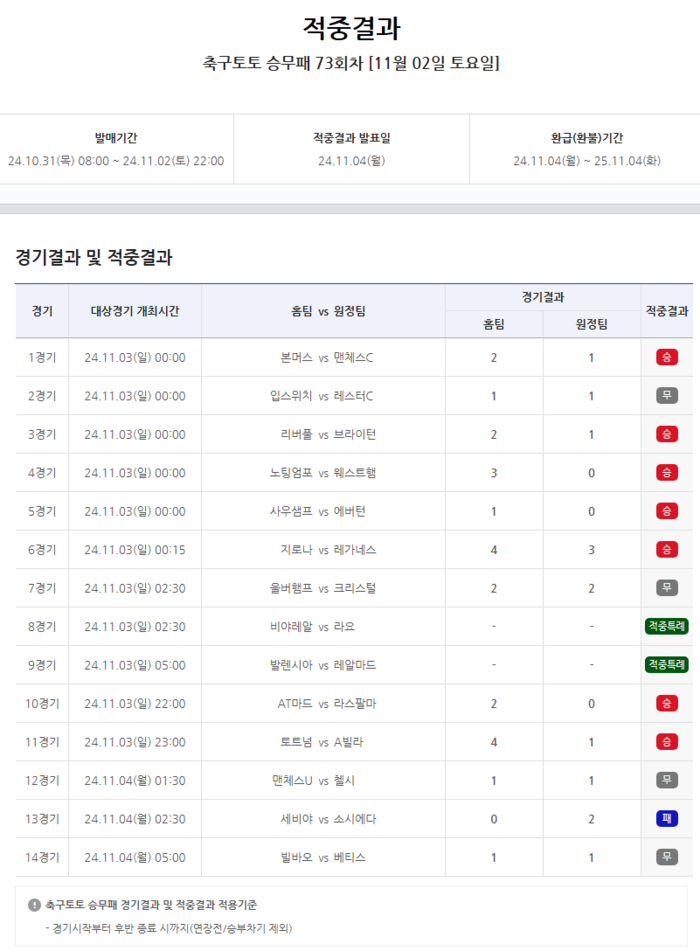The width and height of the screenshot is (700, 951).
Task: Click the 적중결과 발표일 date 24.11.04(월)
Action: 351,161
